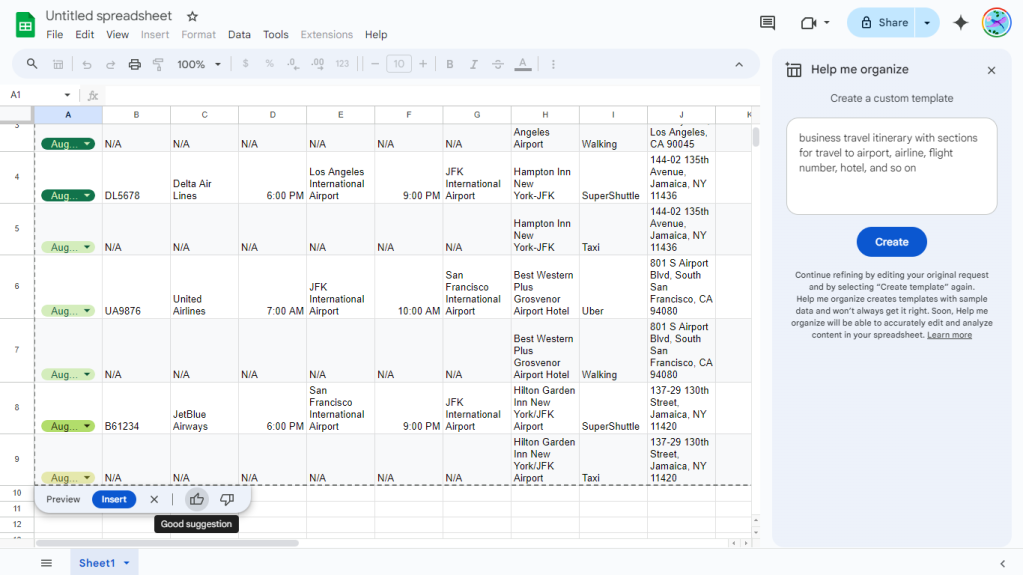Click the Preview button
The image size is (1023, 575).
(x=63, y=499)
